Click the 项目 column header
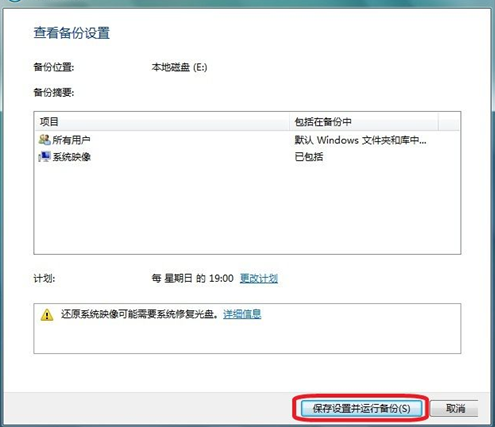 (162, 122)
